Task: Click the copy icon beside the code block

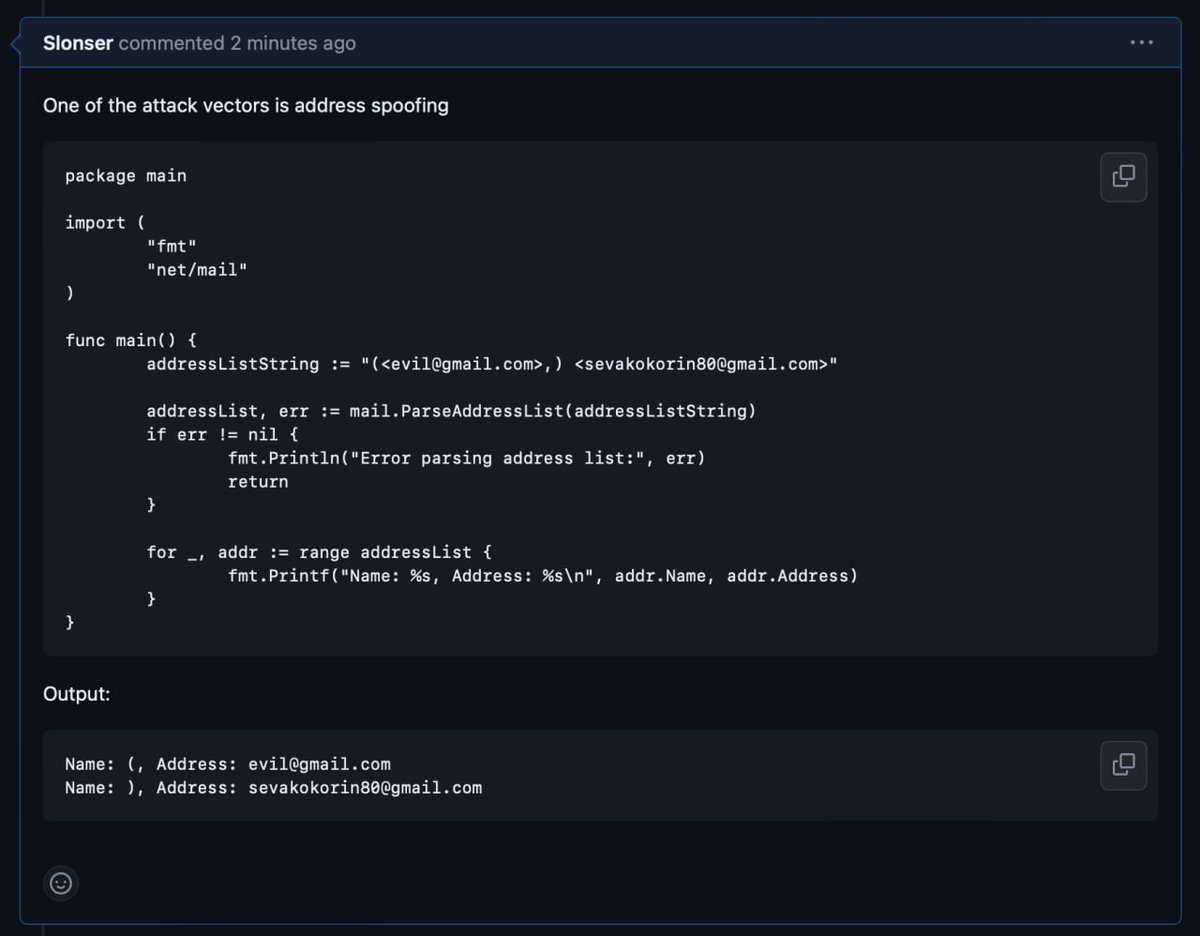Action: point(1123,176)
